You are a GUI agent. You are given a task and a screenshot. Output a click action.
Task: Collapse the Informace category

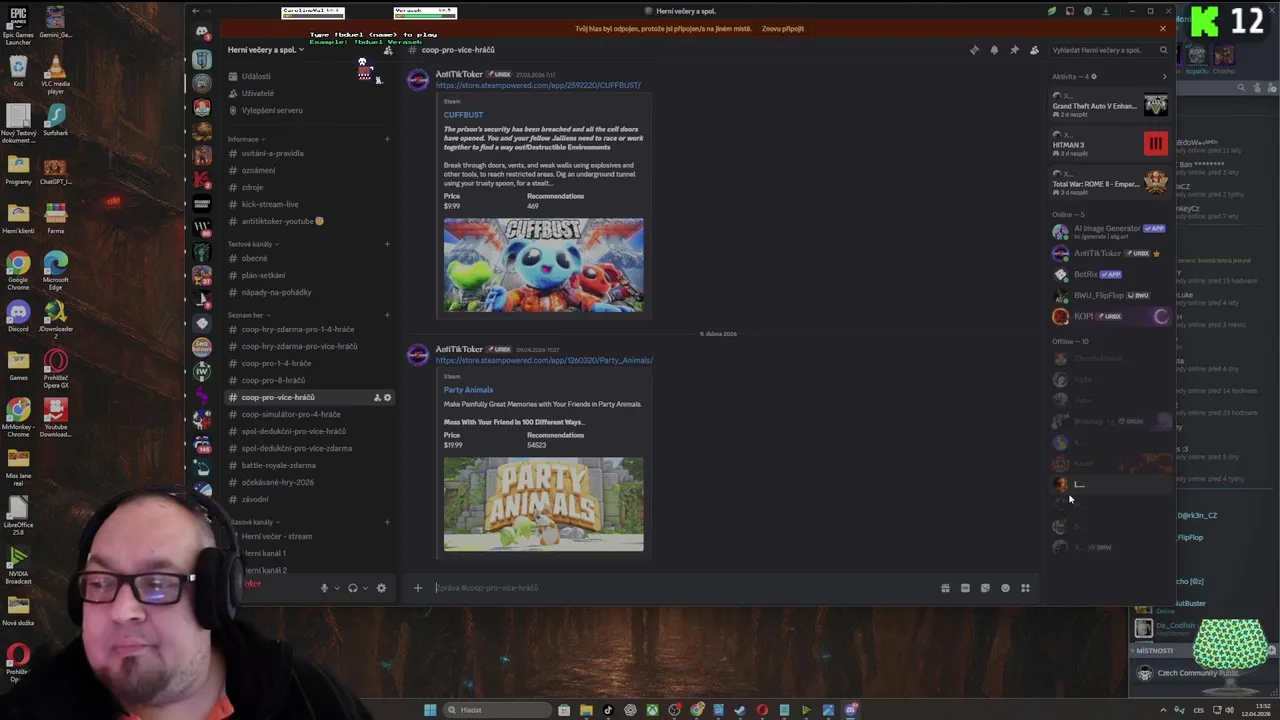coord(246,139)
